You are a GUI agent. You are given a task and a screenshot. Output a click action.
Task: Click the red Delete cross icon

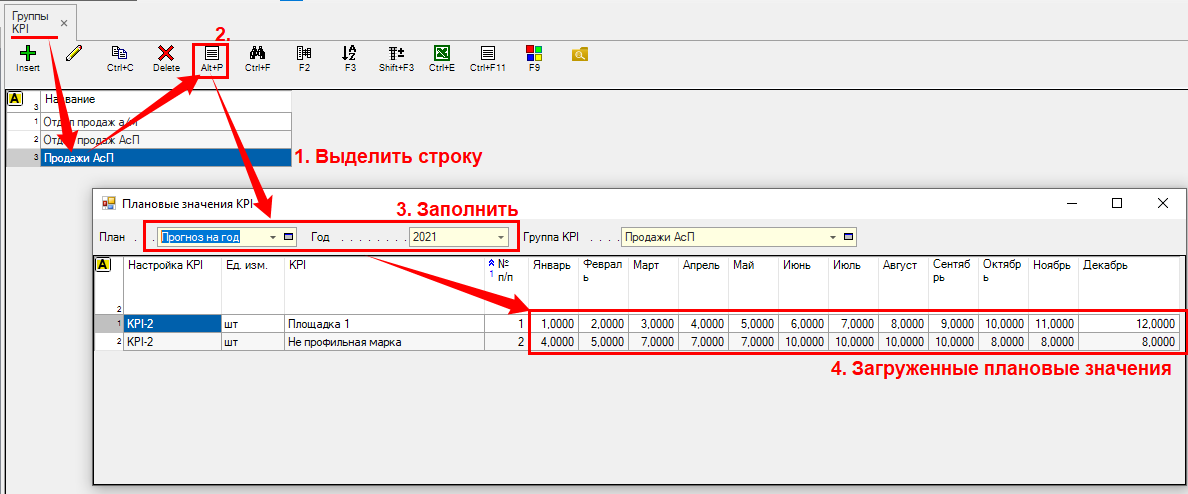coord(166,52)
